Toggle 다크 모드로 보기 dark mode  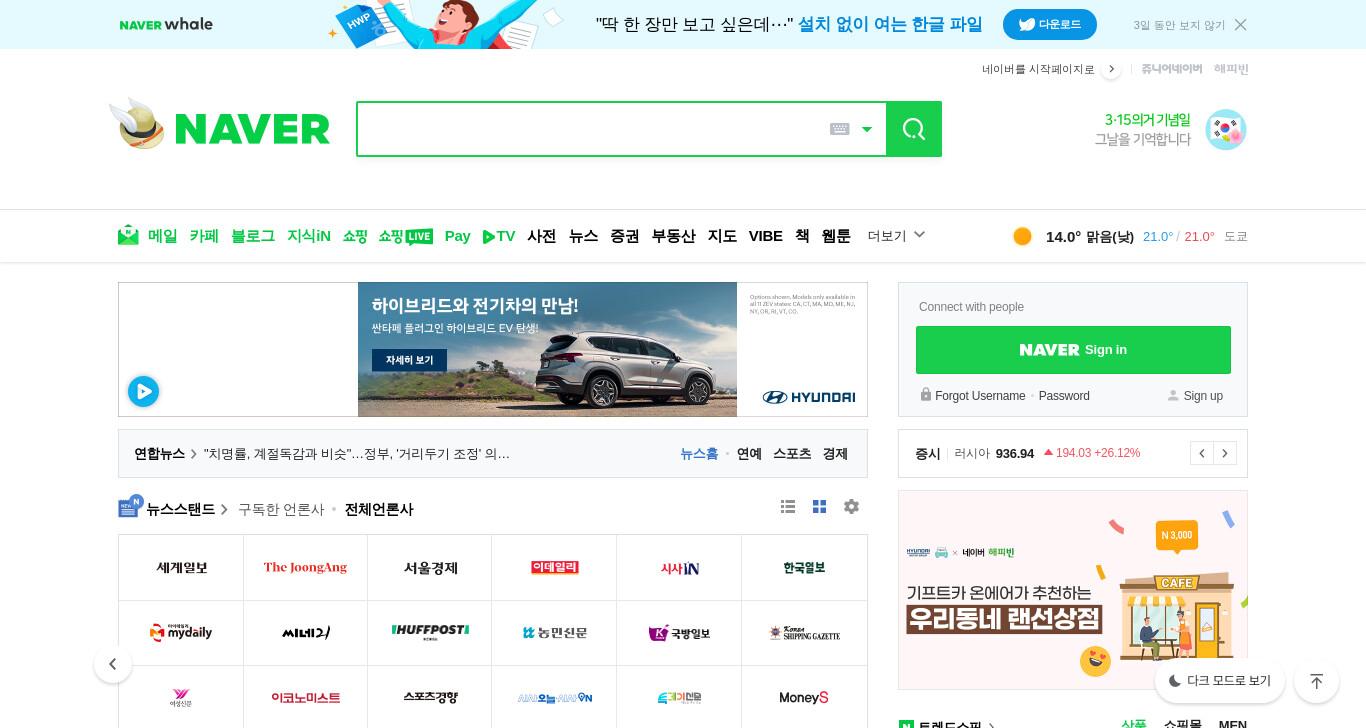[x=1219, y=681]
